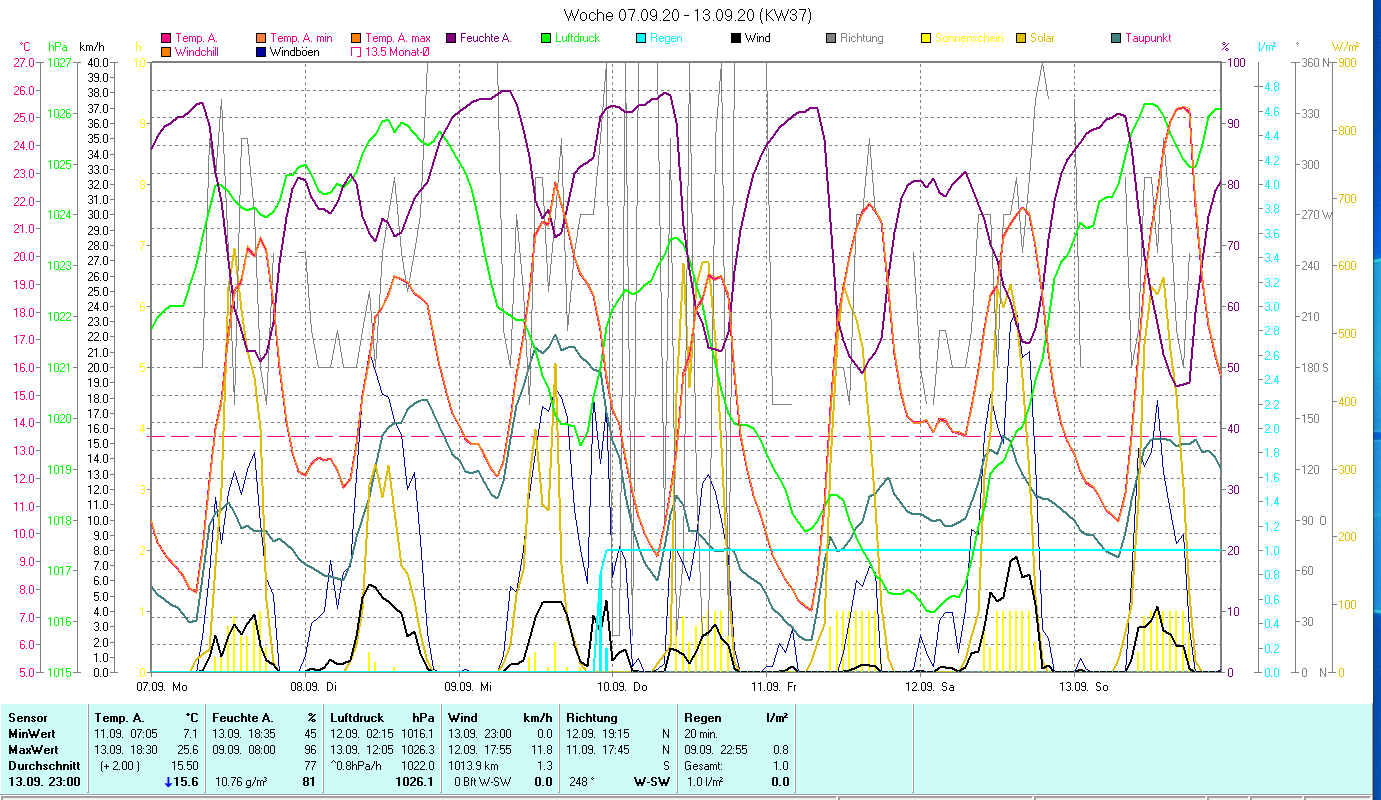Screen dimensions: 1381x800
Task: Click the '07.09. Mo' date label
Action: point(162,687)
